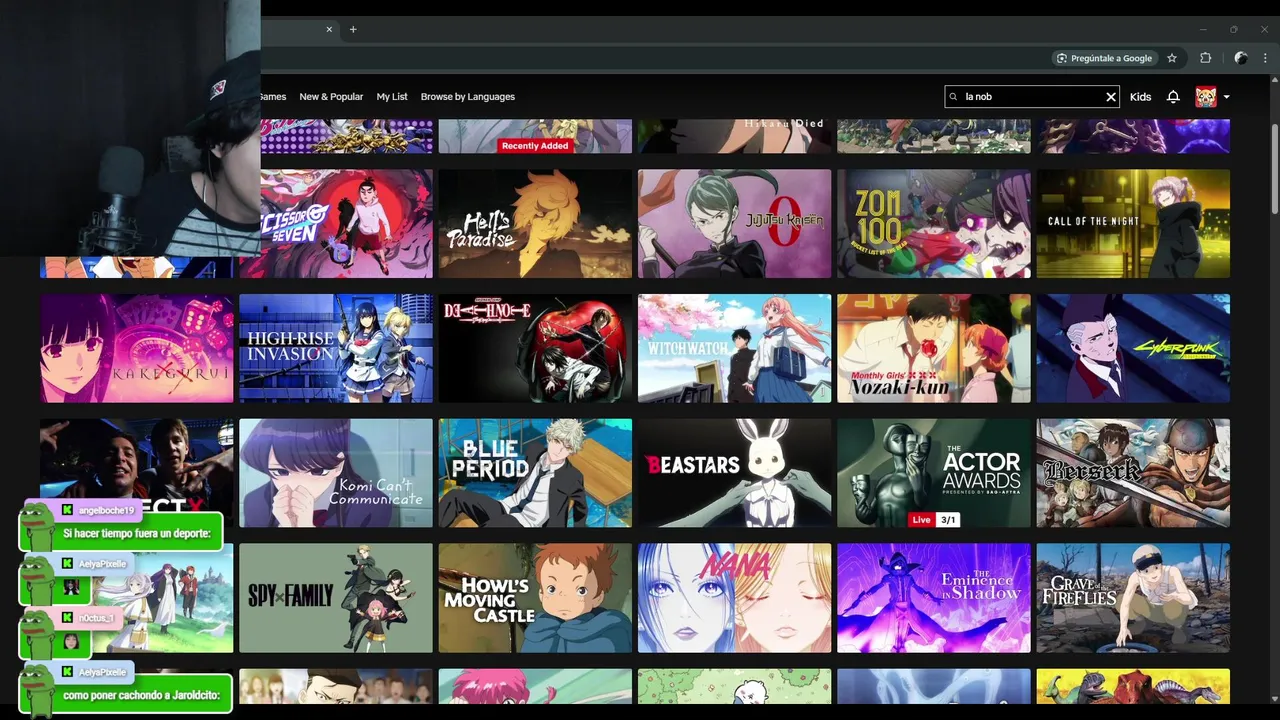Open Komi Can't Communicate card
The width and height of the screenshot is (1280, 720).
pyautogui.click(x=336, y=473)
